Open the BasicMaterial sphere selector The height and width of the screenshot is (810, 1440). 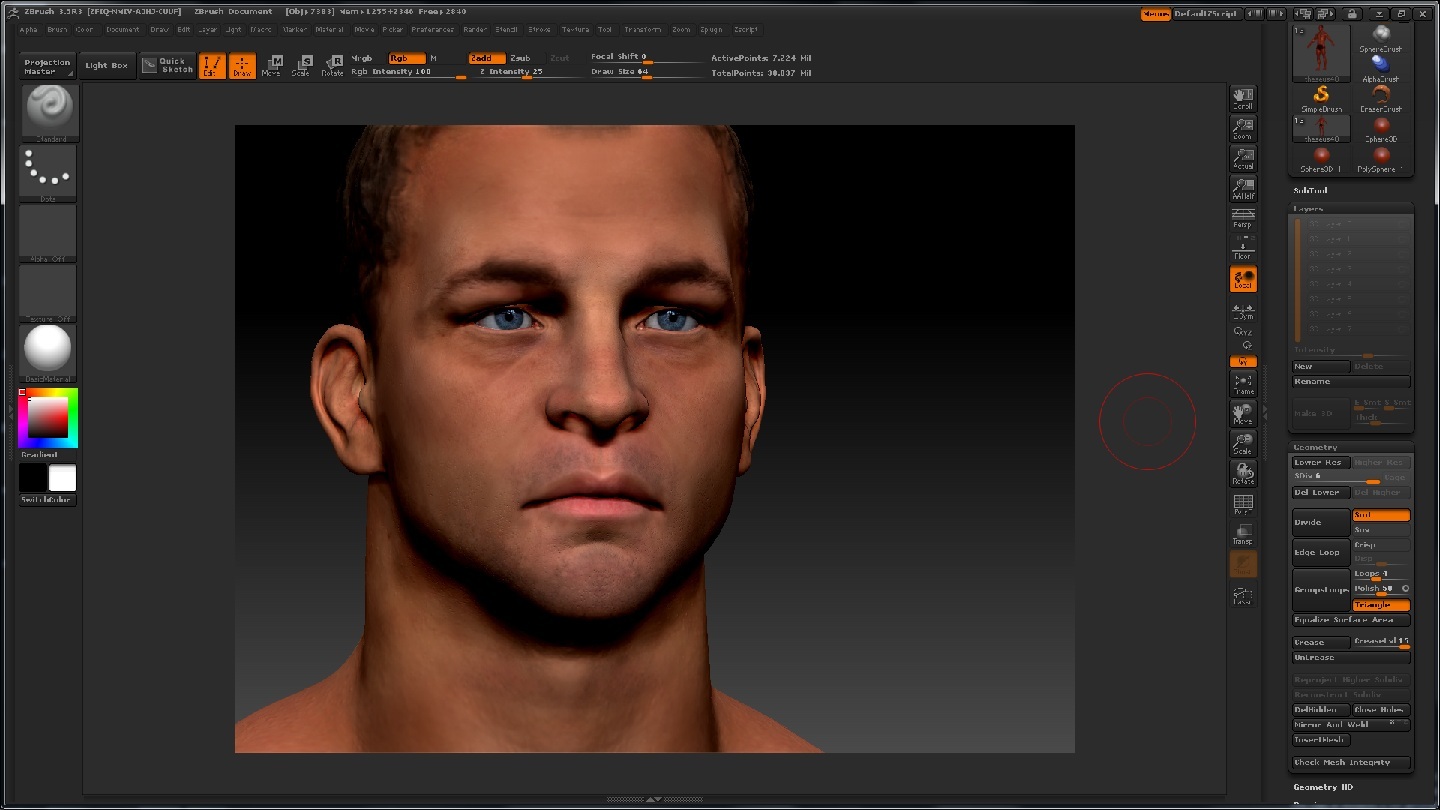pyautogui.click(x=49, y=353)
